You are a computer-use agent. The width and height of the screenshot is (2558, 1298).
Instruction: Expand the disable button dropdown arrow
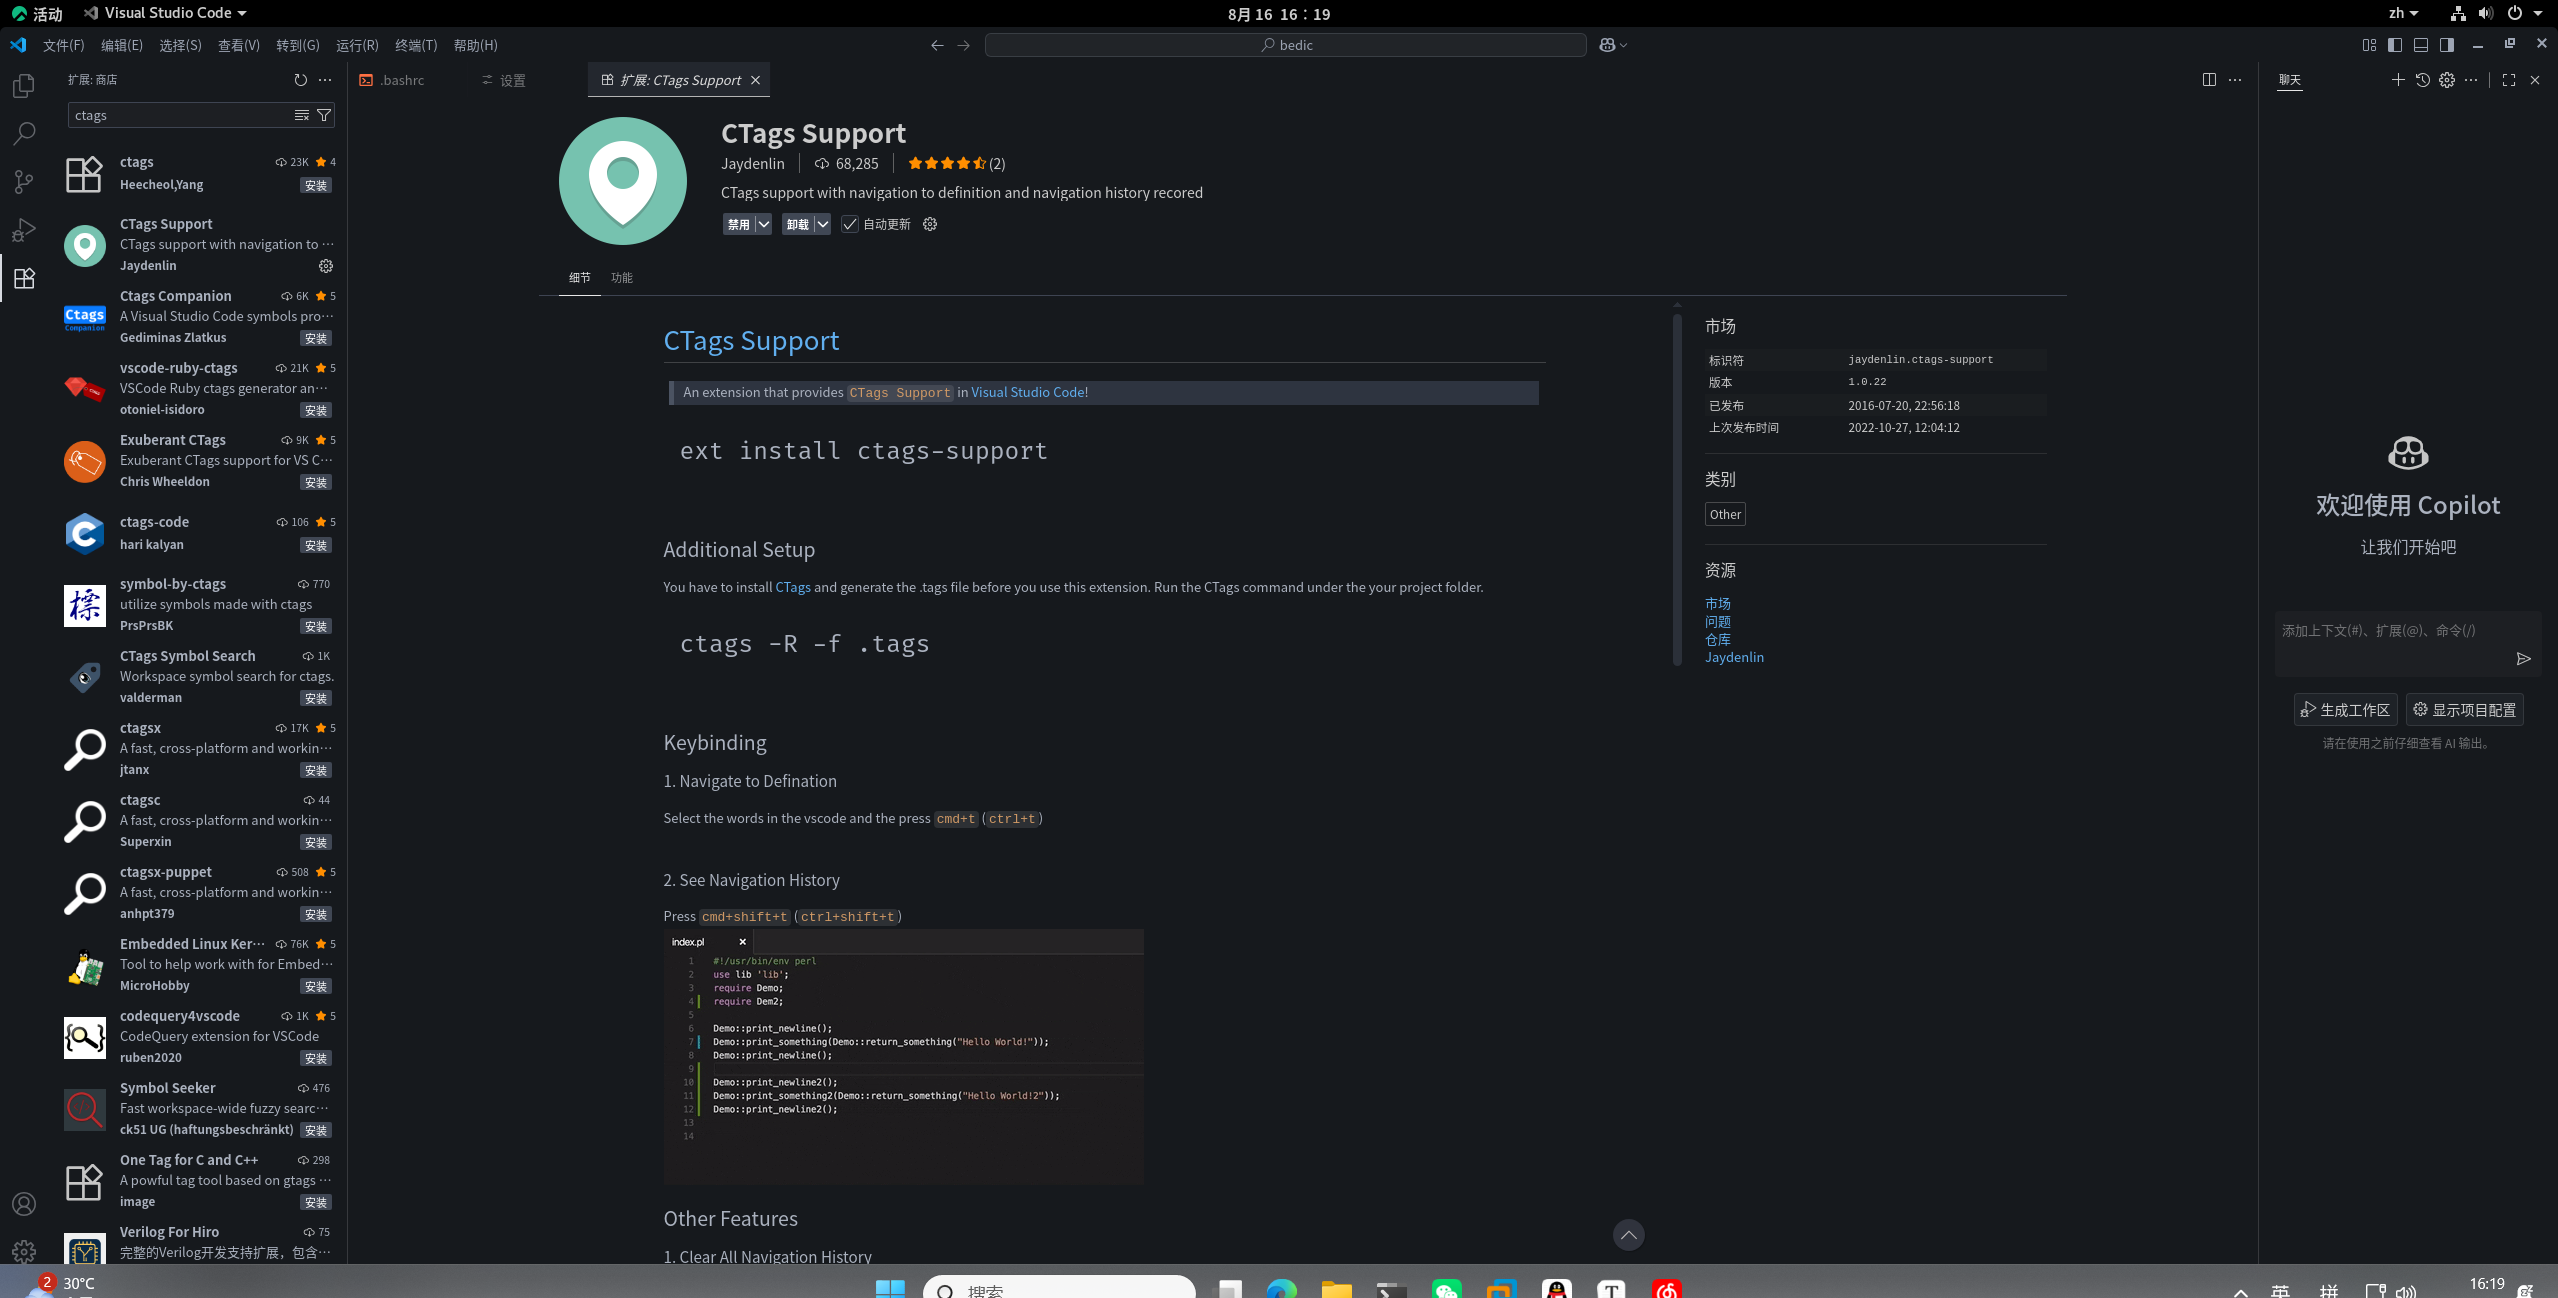pos(763,224)
